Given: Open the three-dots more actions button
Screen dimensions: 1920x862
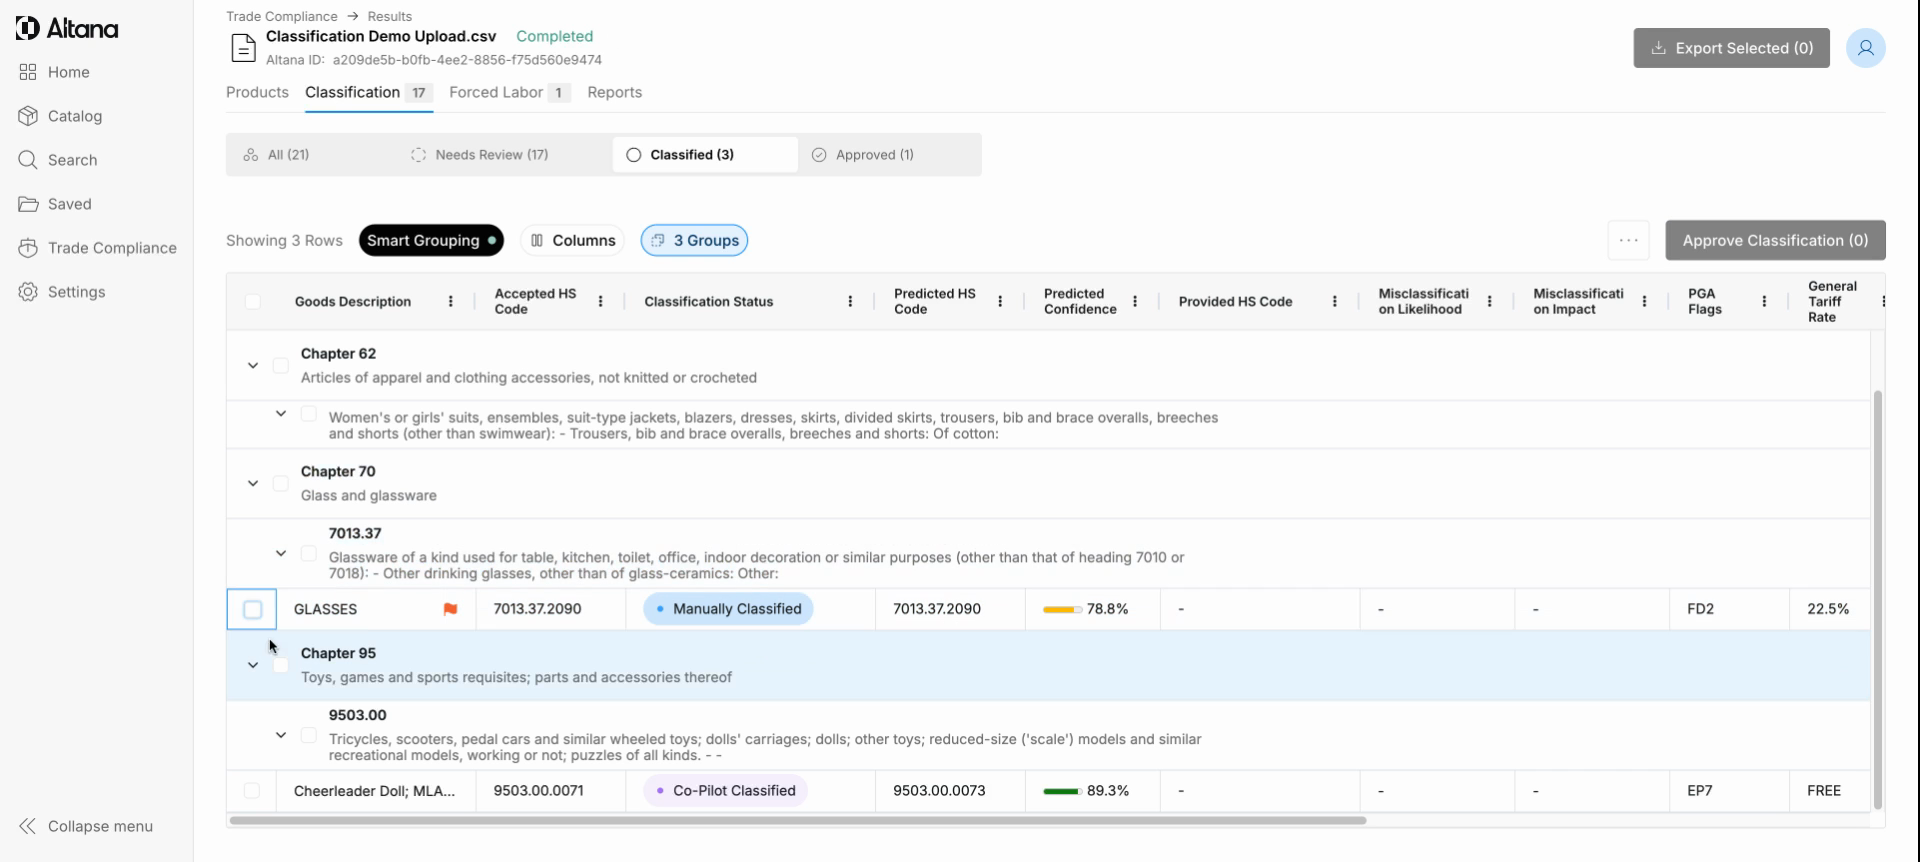Looking at the screenshot, I should tap(1628, 240).
